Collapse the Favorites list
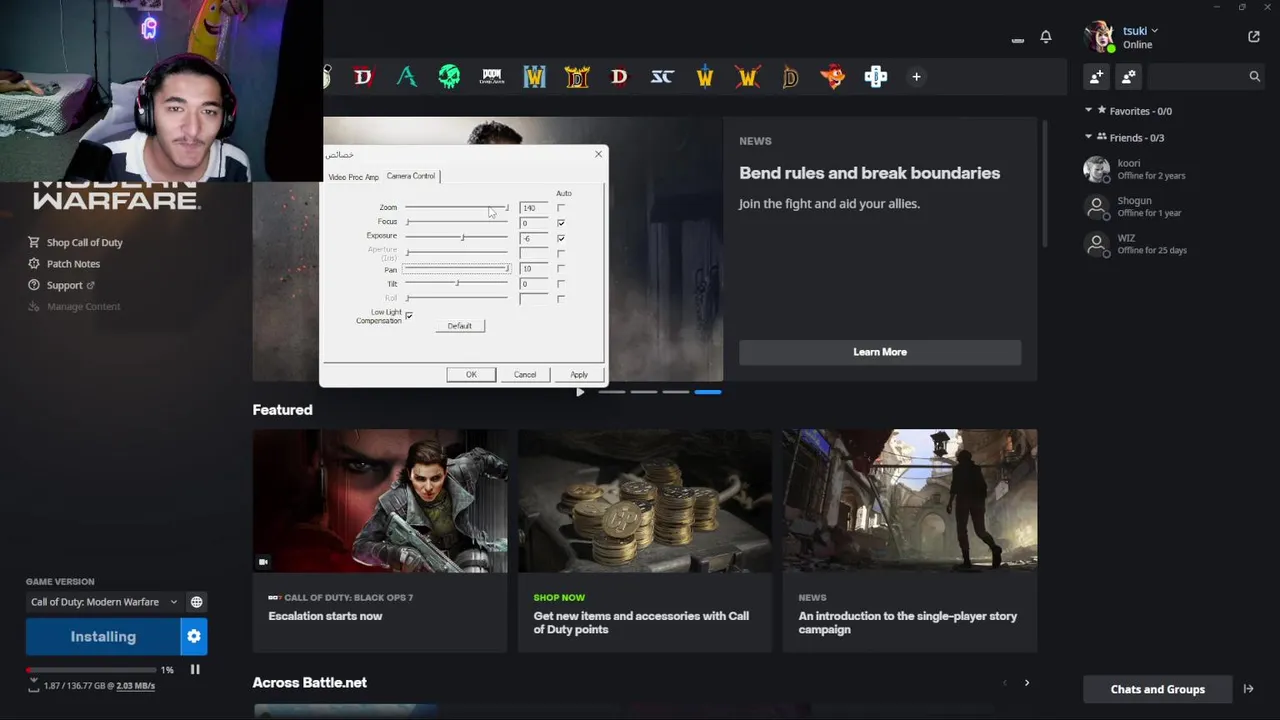Screen dimensions: 1280x720 click(1089, 111)
